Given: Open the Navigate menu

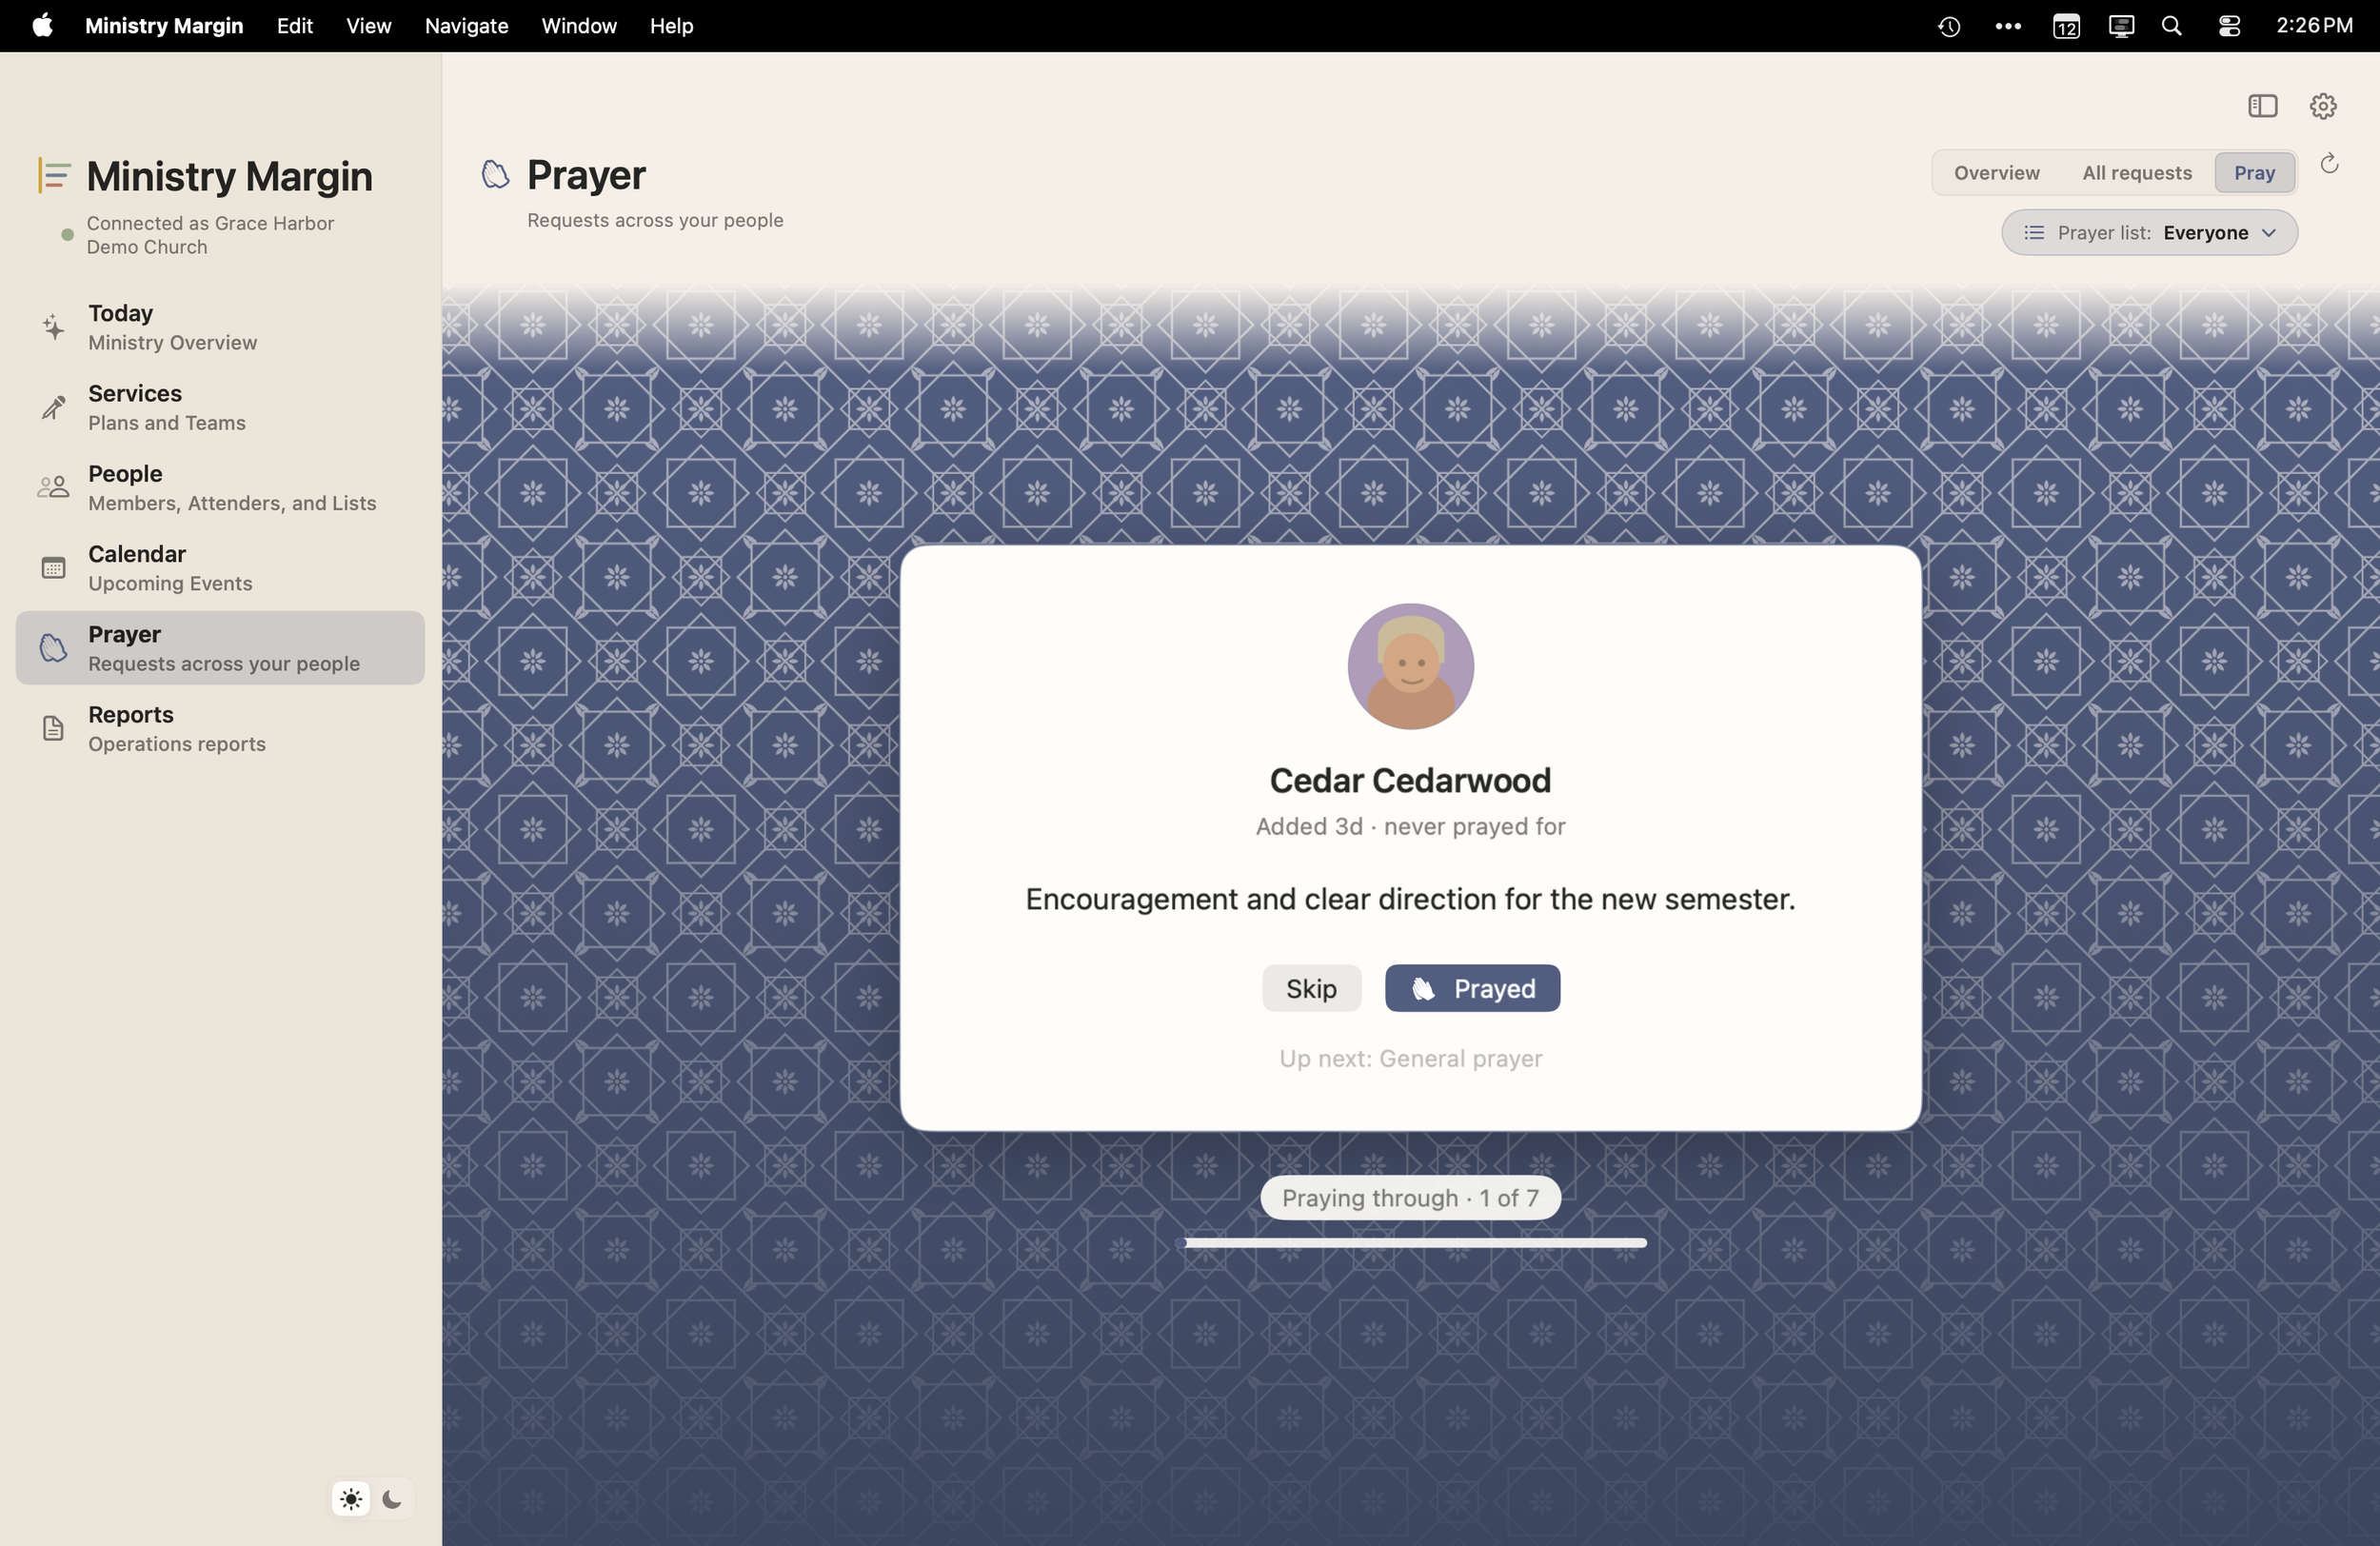Looking at the screenshot, I should click(466, 26).
